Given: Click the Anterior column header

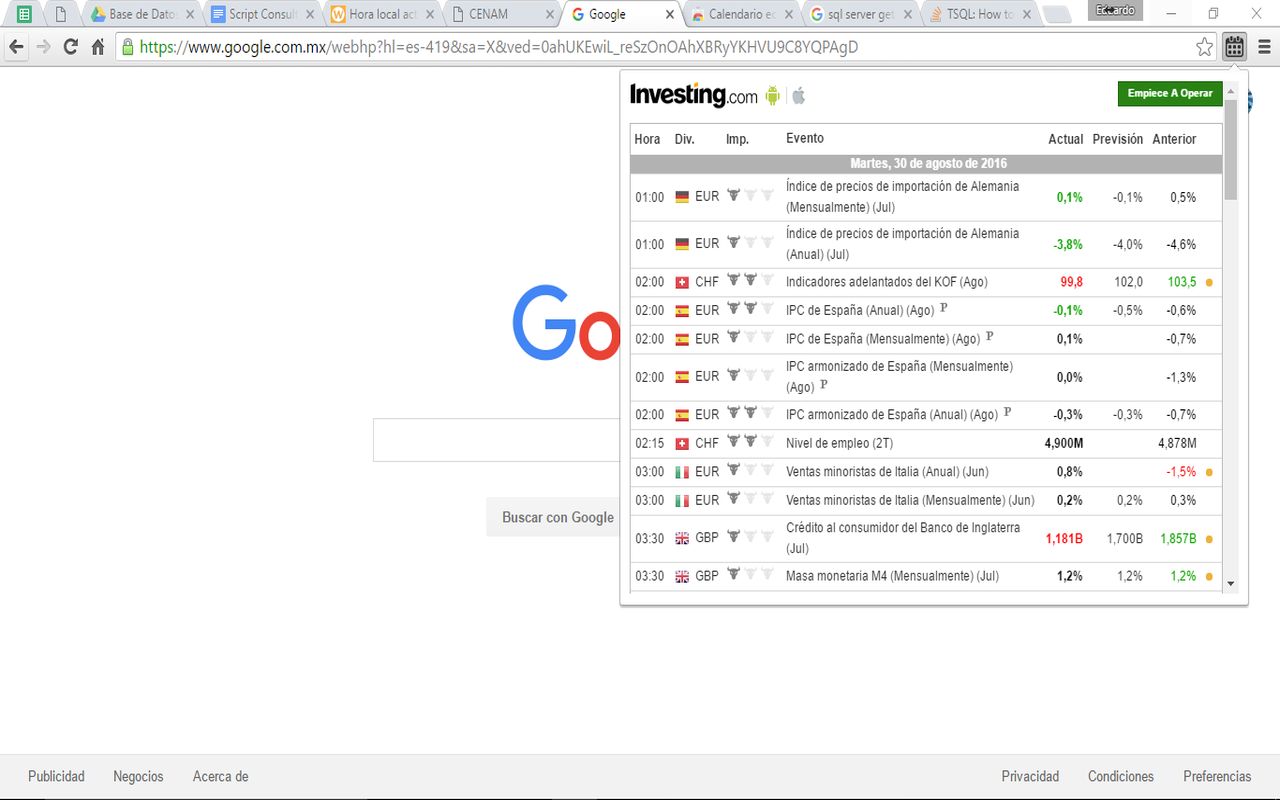Looking at the screenshot, I should click(1174, 139).
